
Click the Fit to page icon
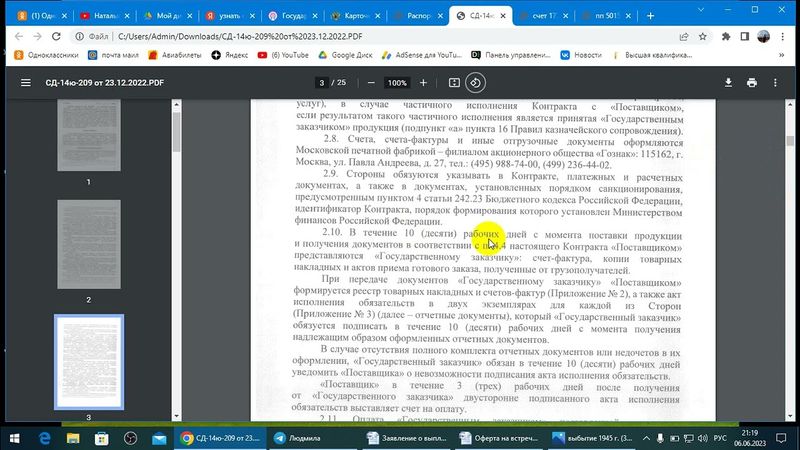click(454, 83)
